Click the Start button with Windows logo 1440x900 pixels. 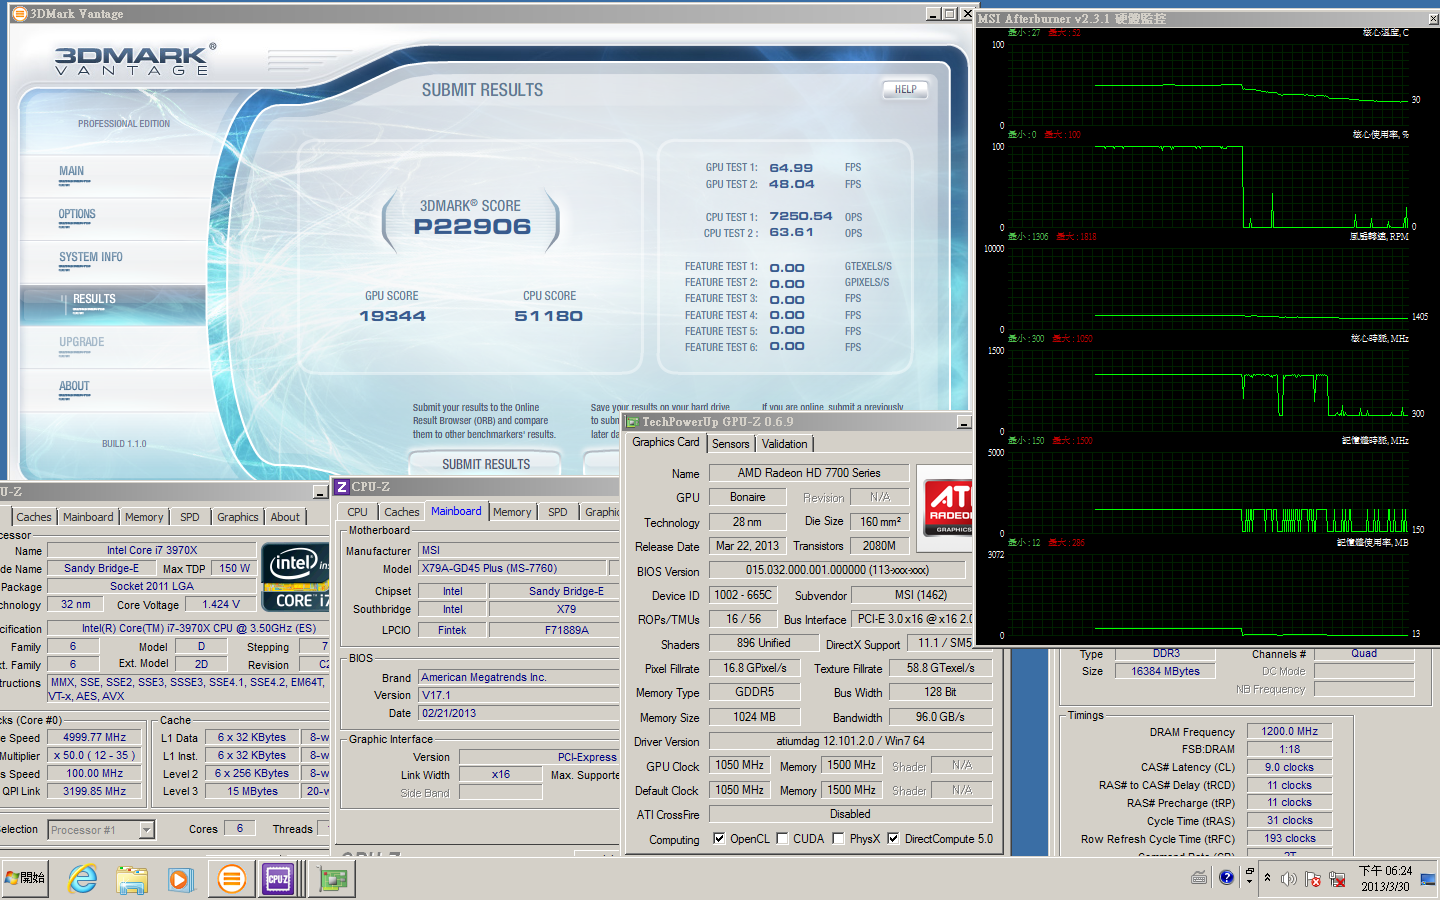click(25, 877)
